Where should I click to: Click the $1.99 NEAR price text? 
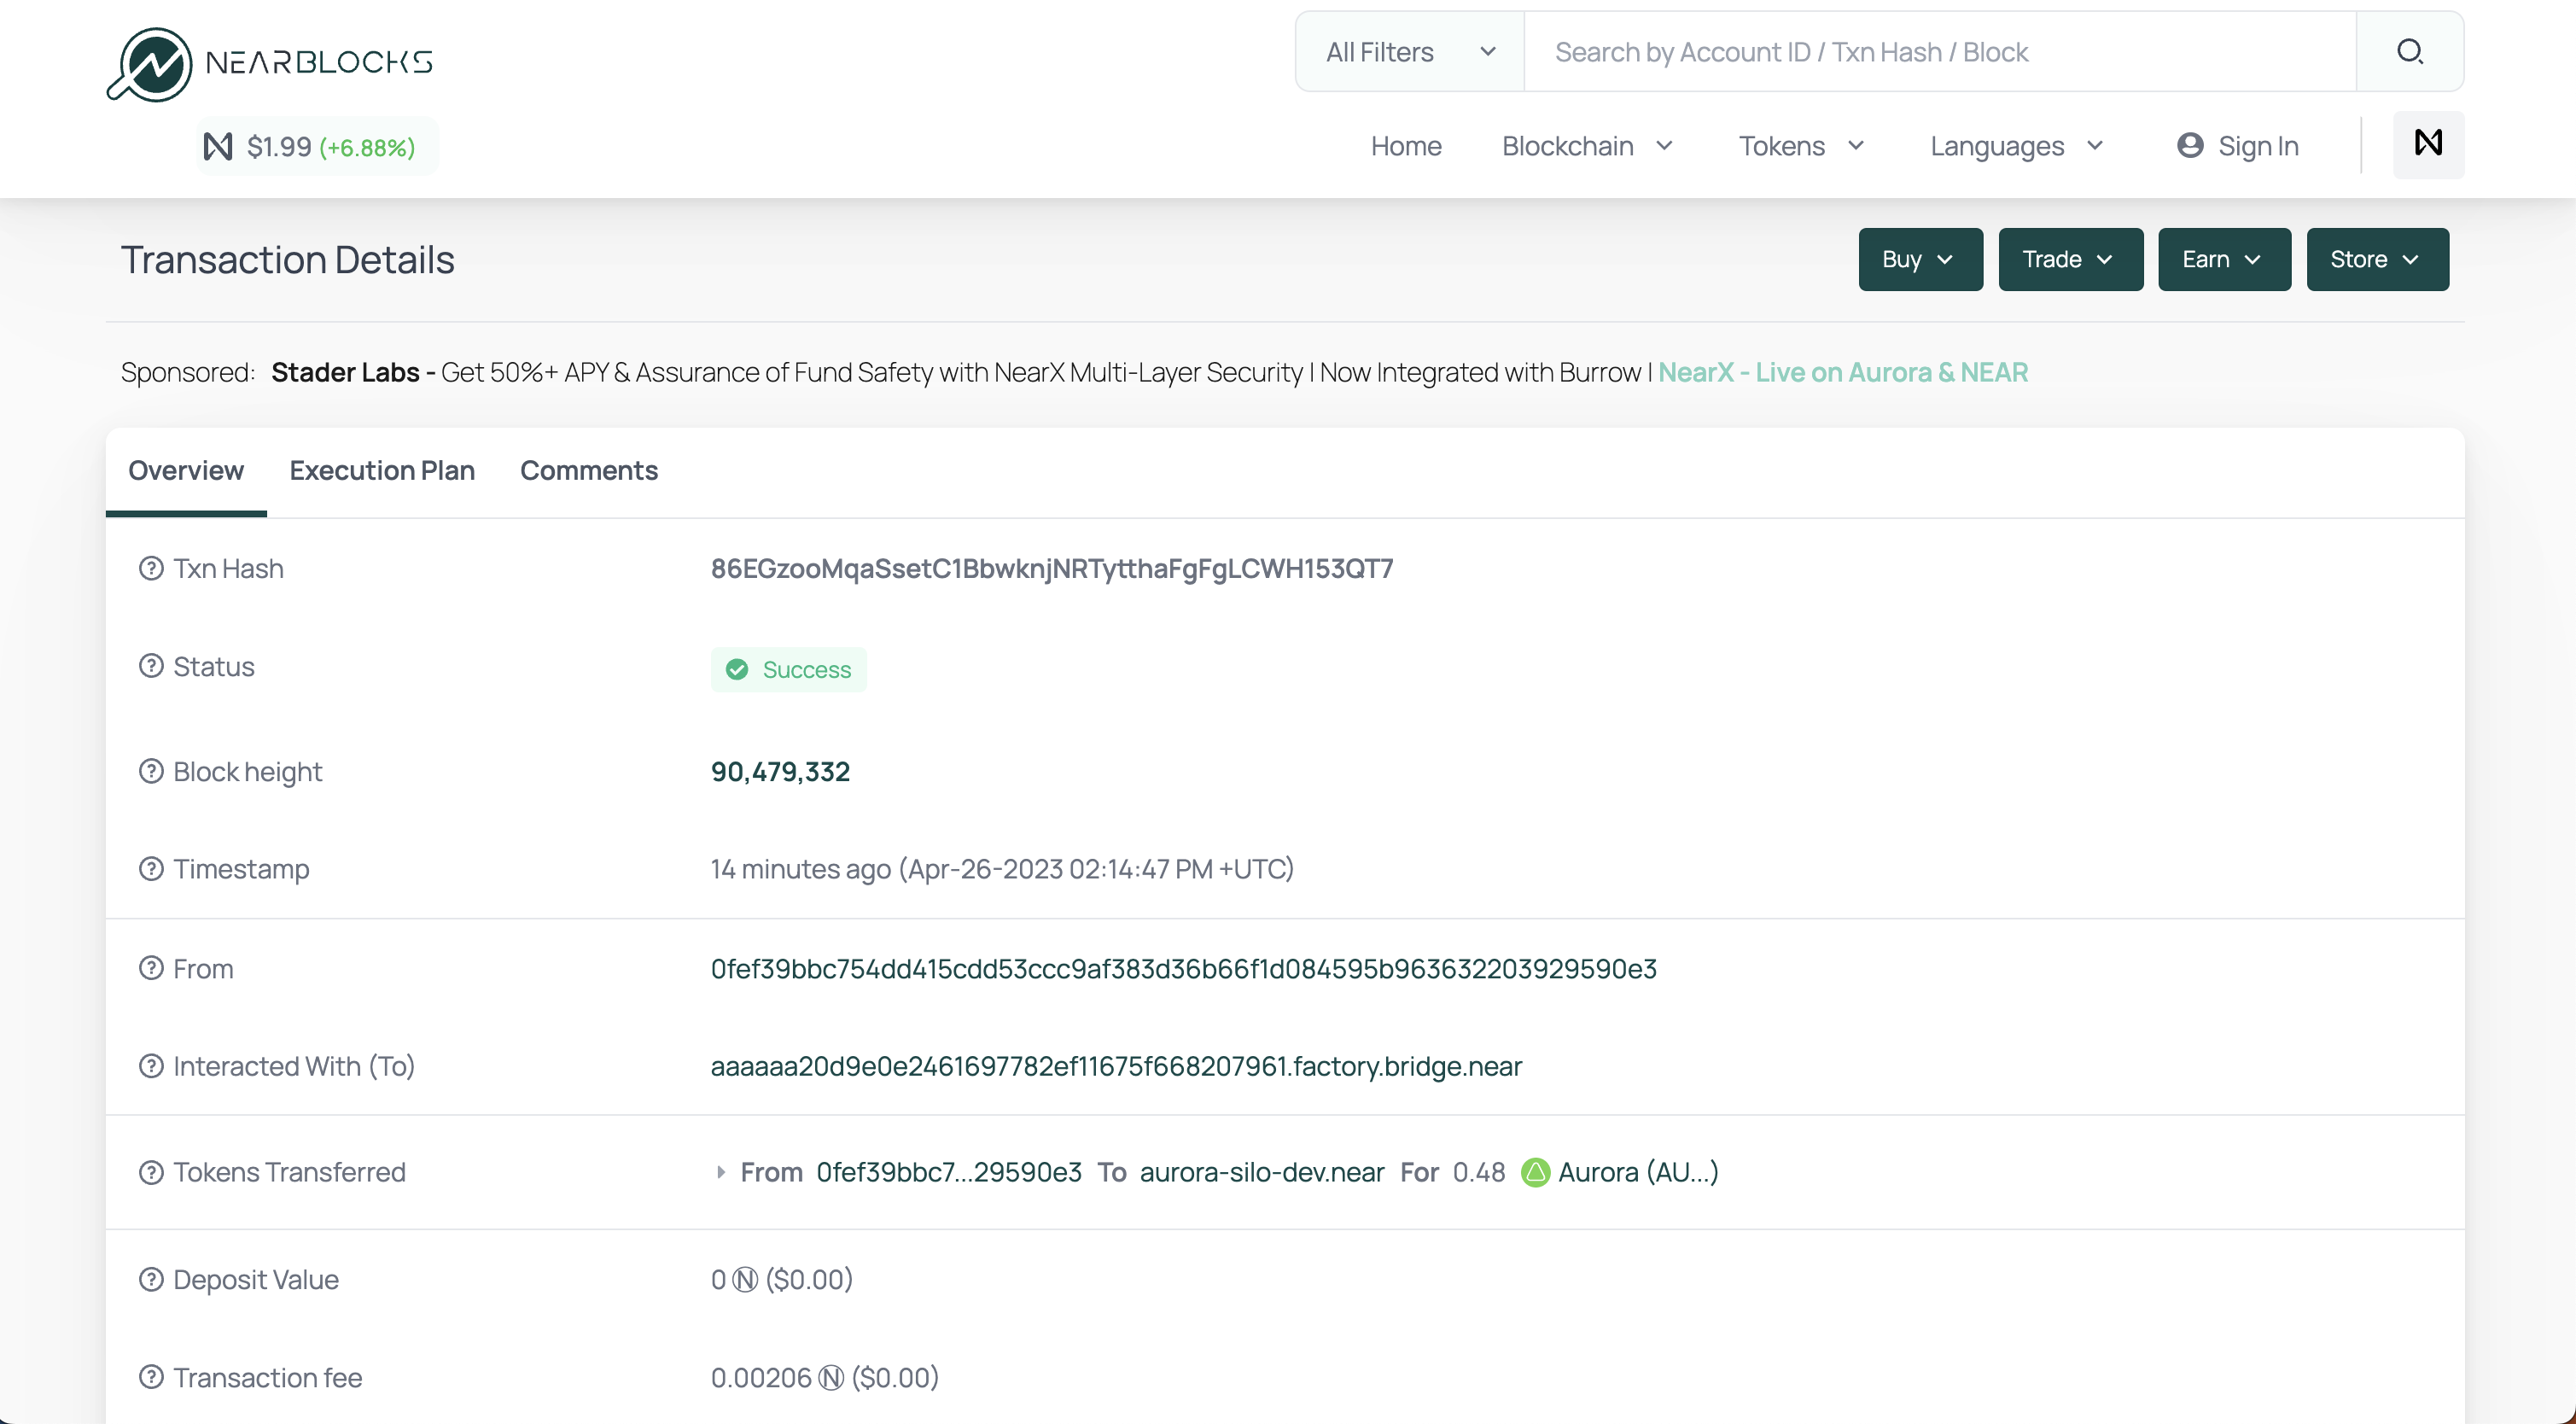coord(279,147)
